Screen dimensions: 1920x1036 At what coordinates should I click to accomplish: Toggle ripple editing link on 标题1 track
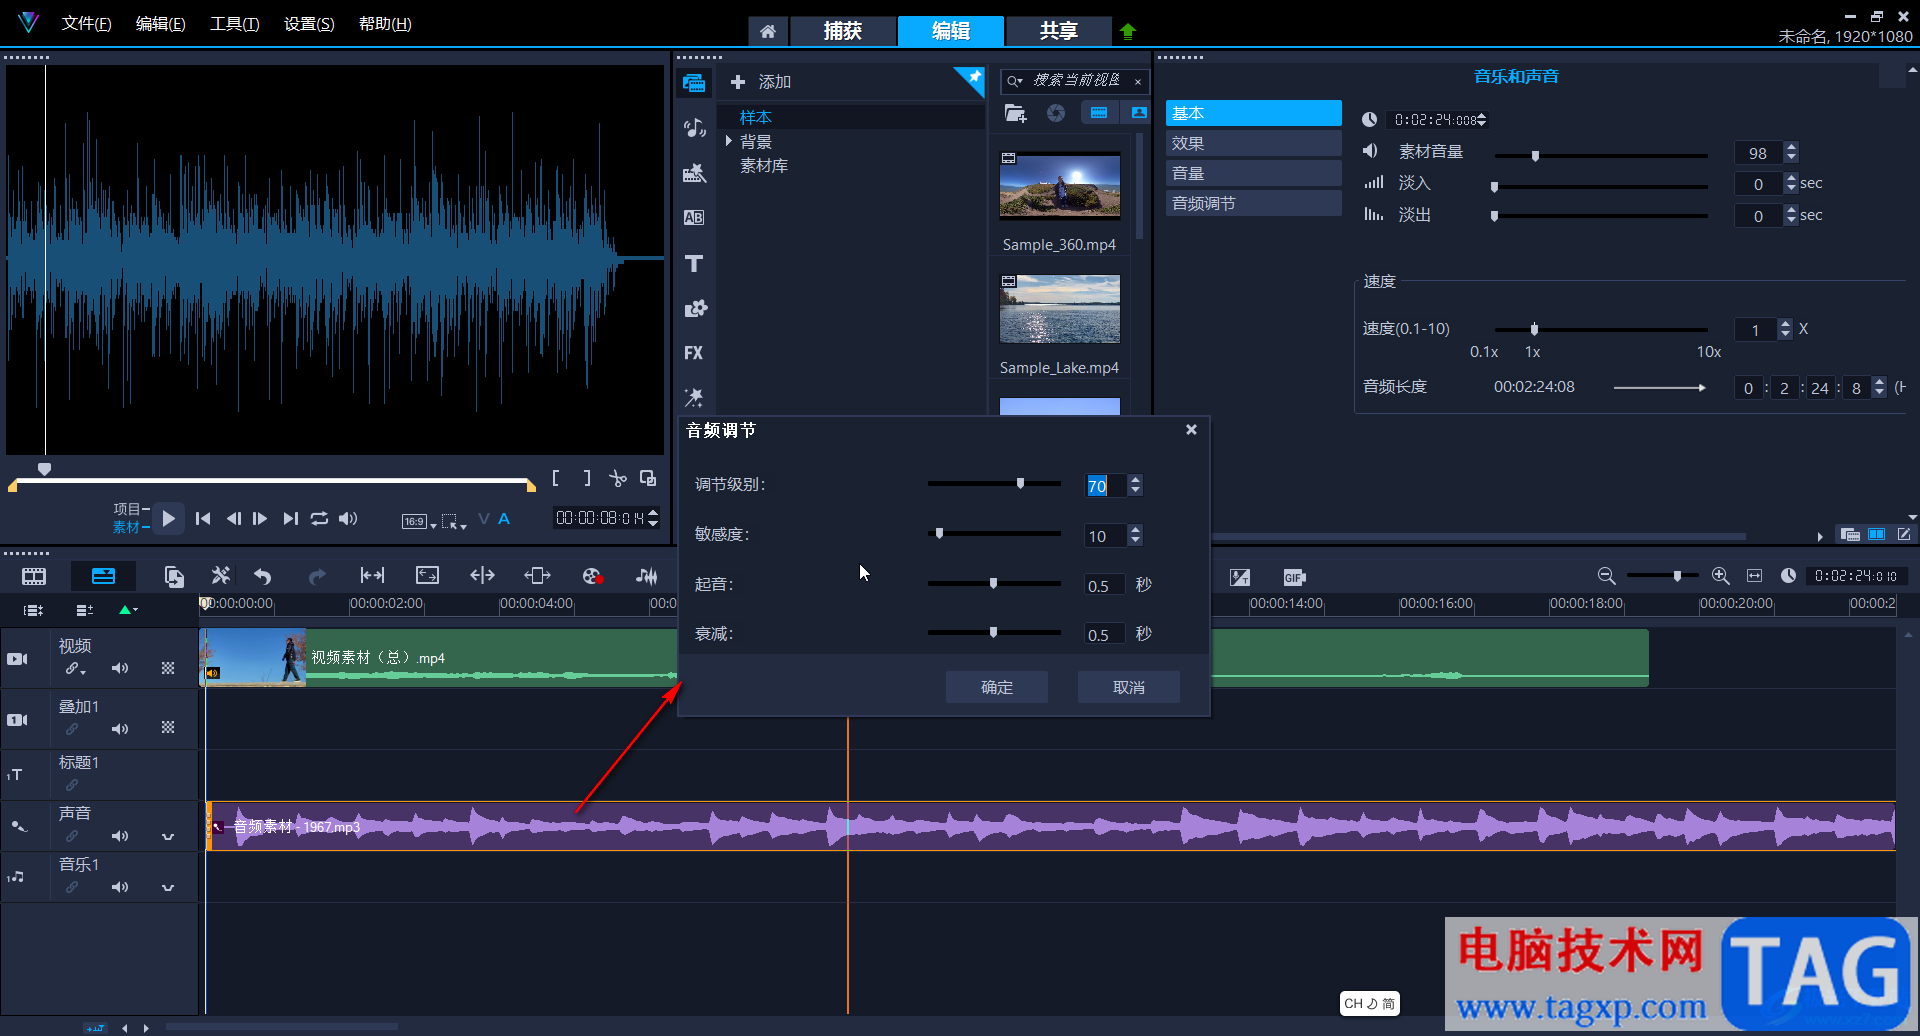coord(72,785)
